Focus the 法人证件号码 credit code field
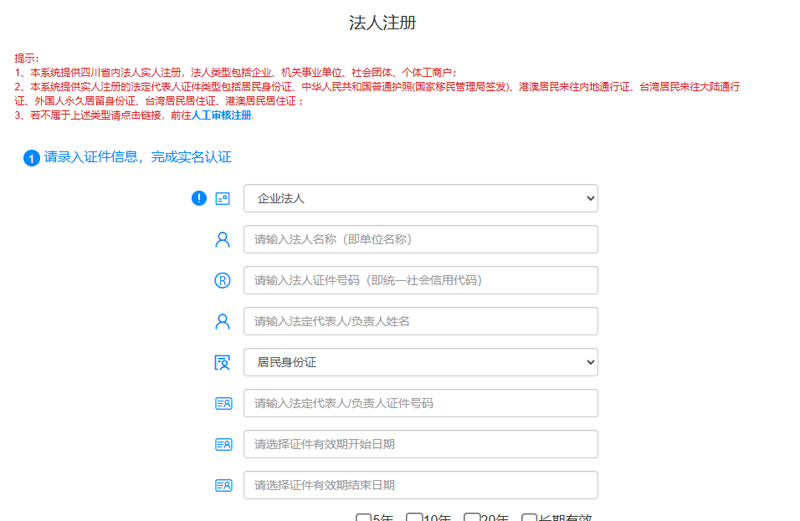Viewport: 800px width, 521px height. (x=420, y=281)
